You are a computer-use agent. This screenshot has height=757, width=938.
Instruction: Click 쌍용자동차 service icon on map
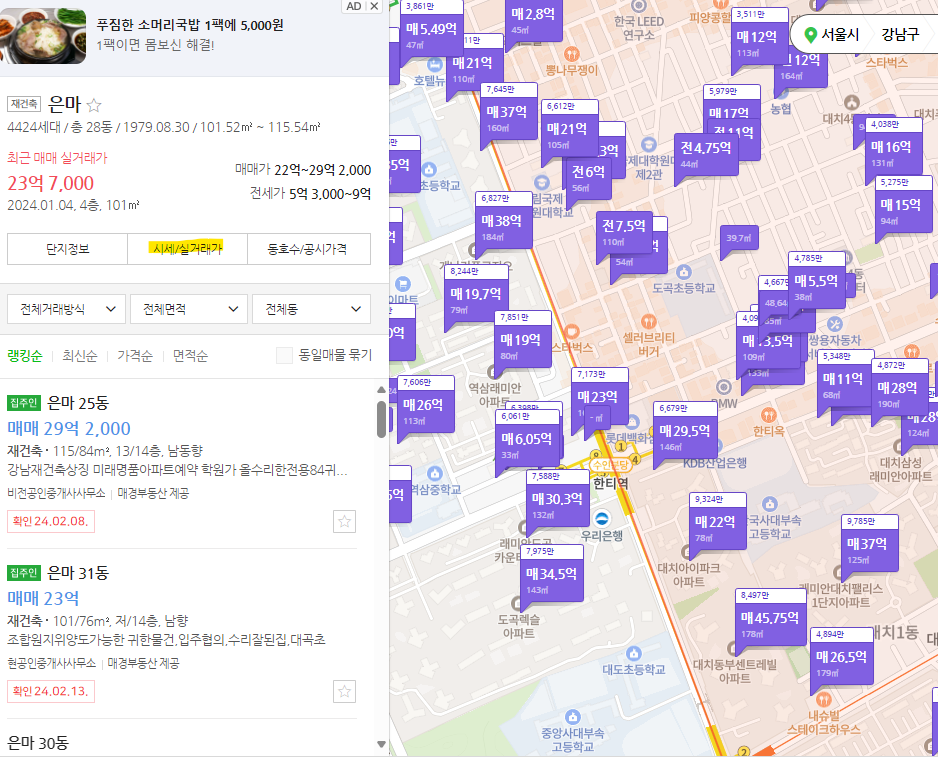pyautogui.click(x=835, y=324)
